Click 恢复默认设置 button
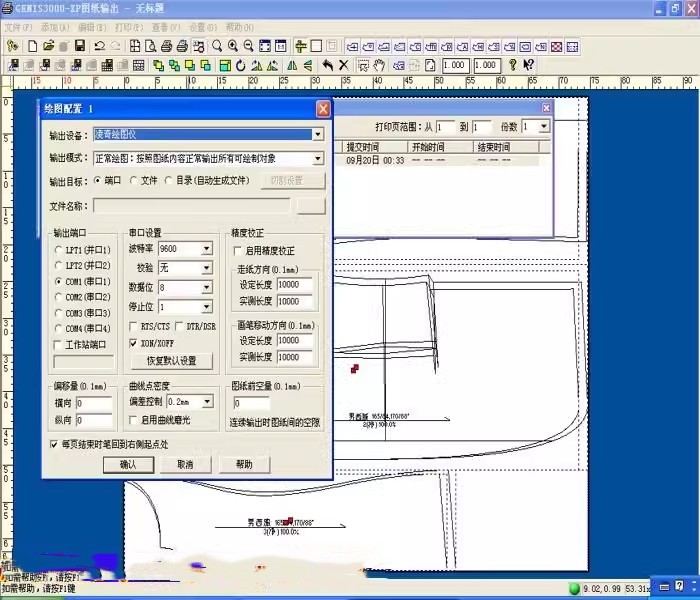700x600 pixels. pyautogui.click(x=172, y=361)
